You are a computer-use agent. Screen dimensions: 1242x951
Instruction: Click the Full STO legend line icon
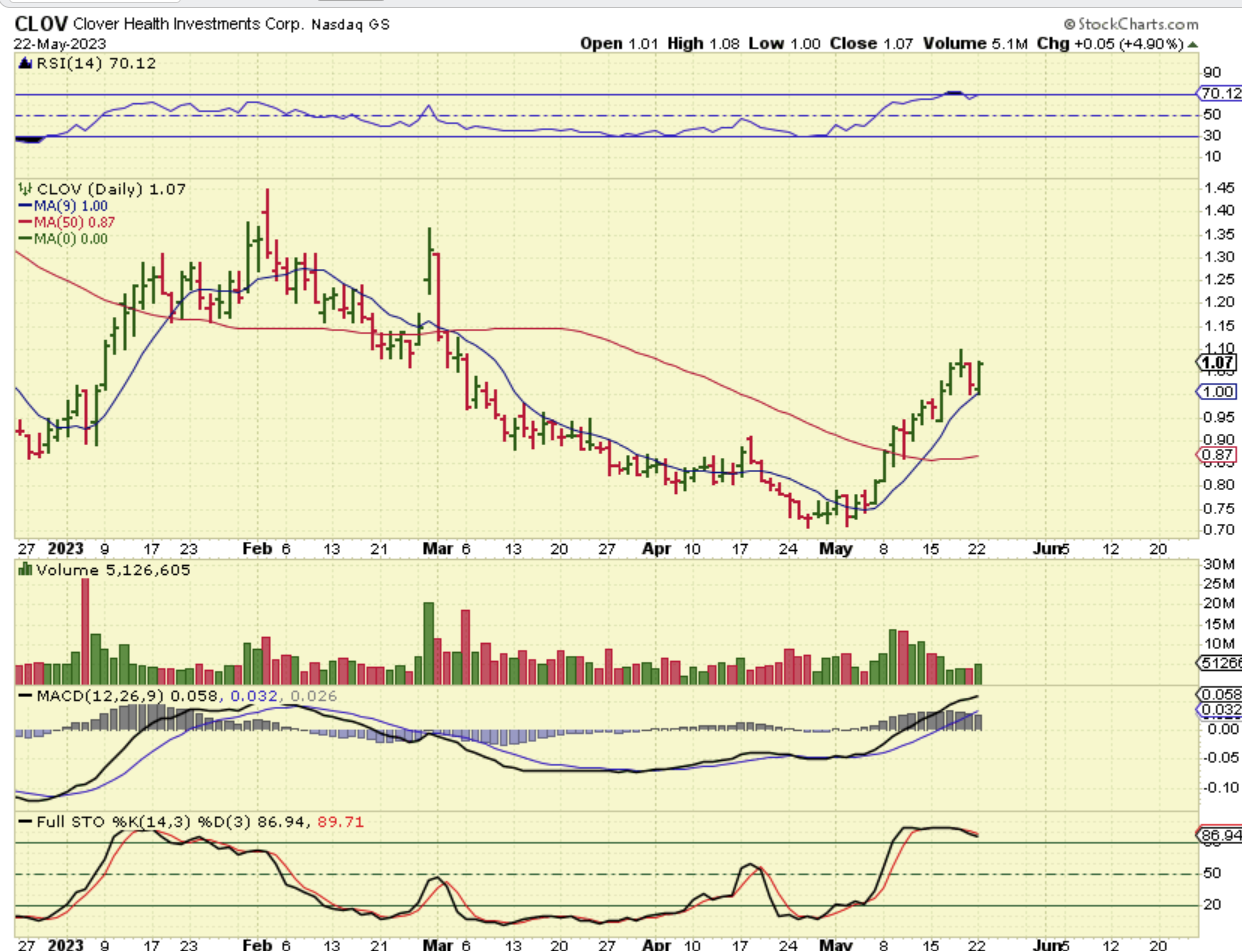[24, 821]
